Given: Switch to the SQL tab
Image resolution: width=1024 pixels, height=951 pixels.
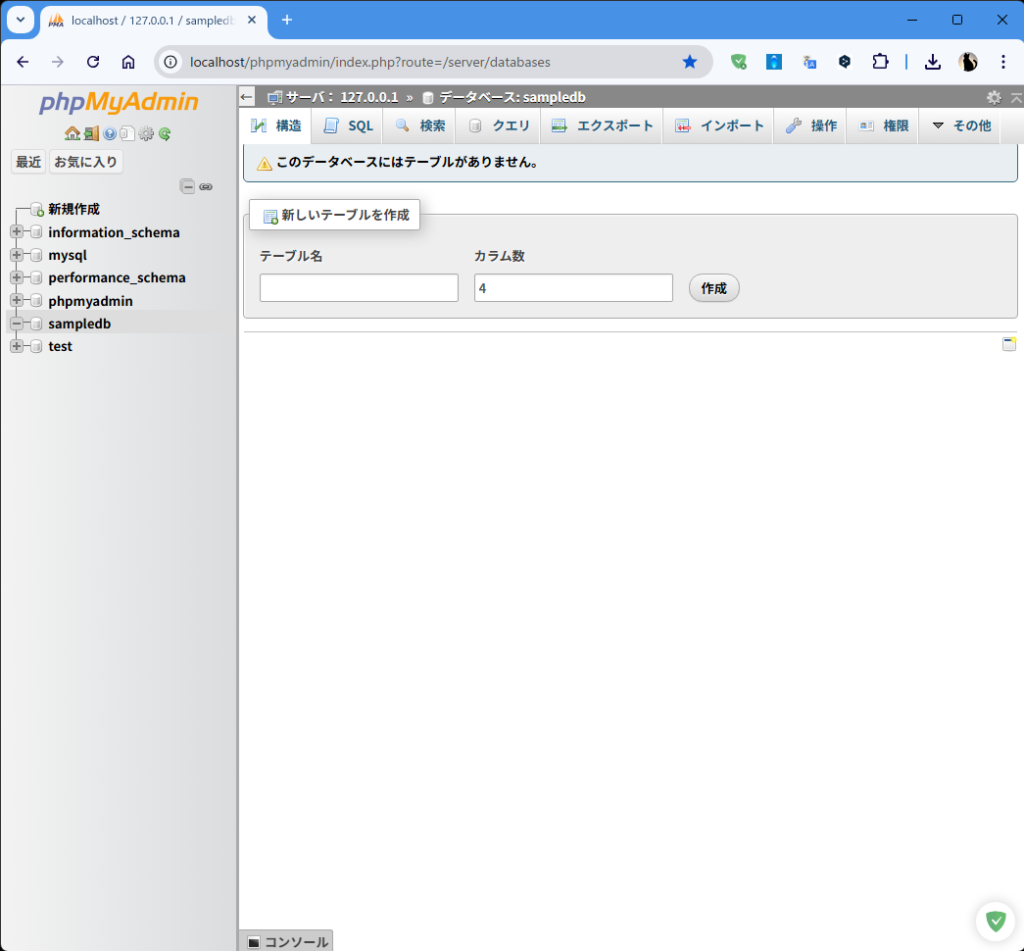Looking at the screenshot, I should 348,126.
